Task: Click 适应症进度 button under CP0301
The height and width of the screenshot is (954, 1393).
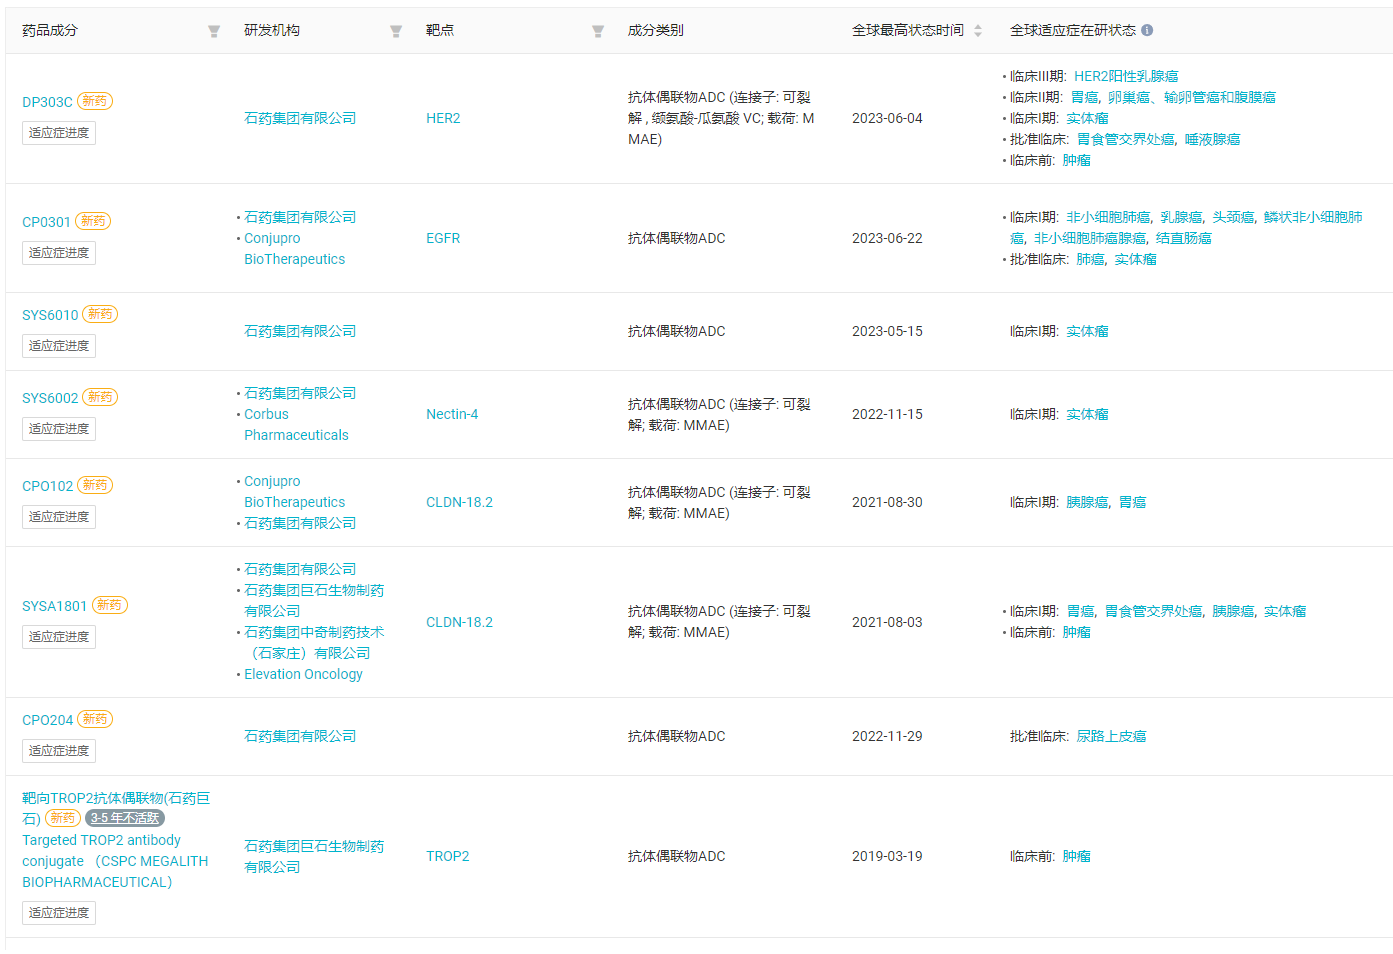Action: [x=59, y=253]
